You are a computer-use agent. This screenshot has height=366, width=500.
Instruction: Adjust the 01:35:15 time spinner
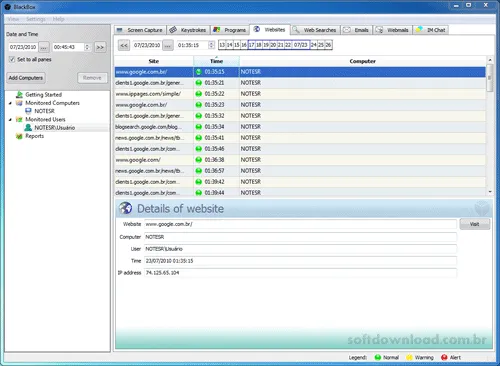click(x=211, y=45)
